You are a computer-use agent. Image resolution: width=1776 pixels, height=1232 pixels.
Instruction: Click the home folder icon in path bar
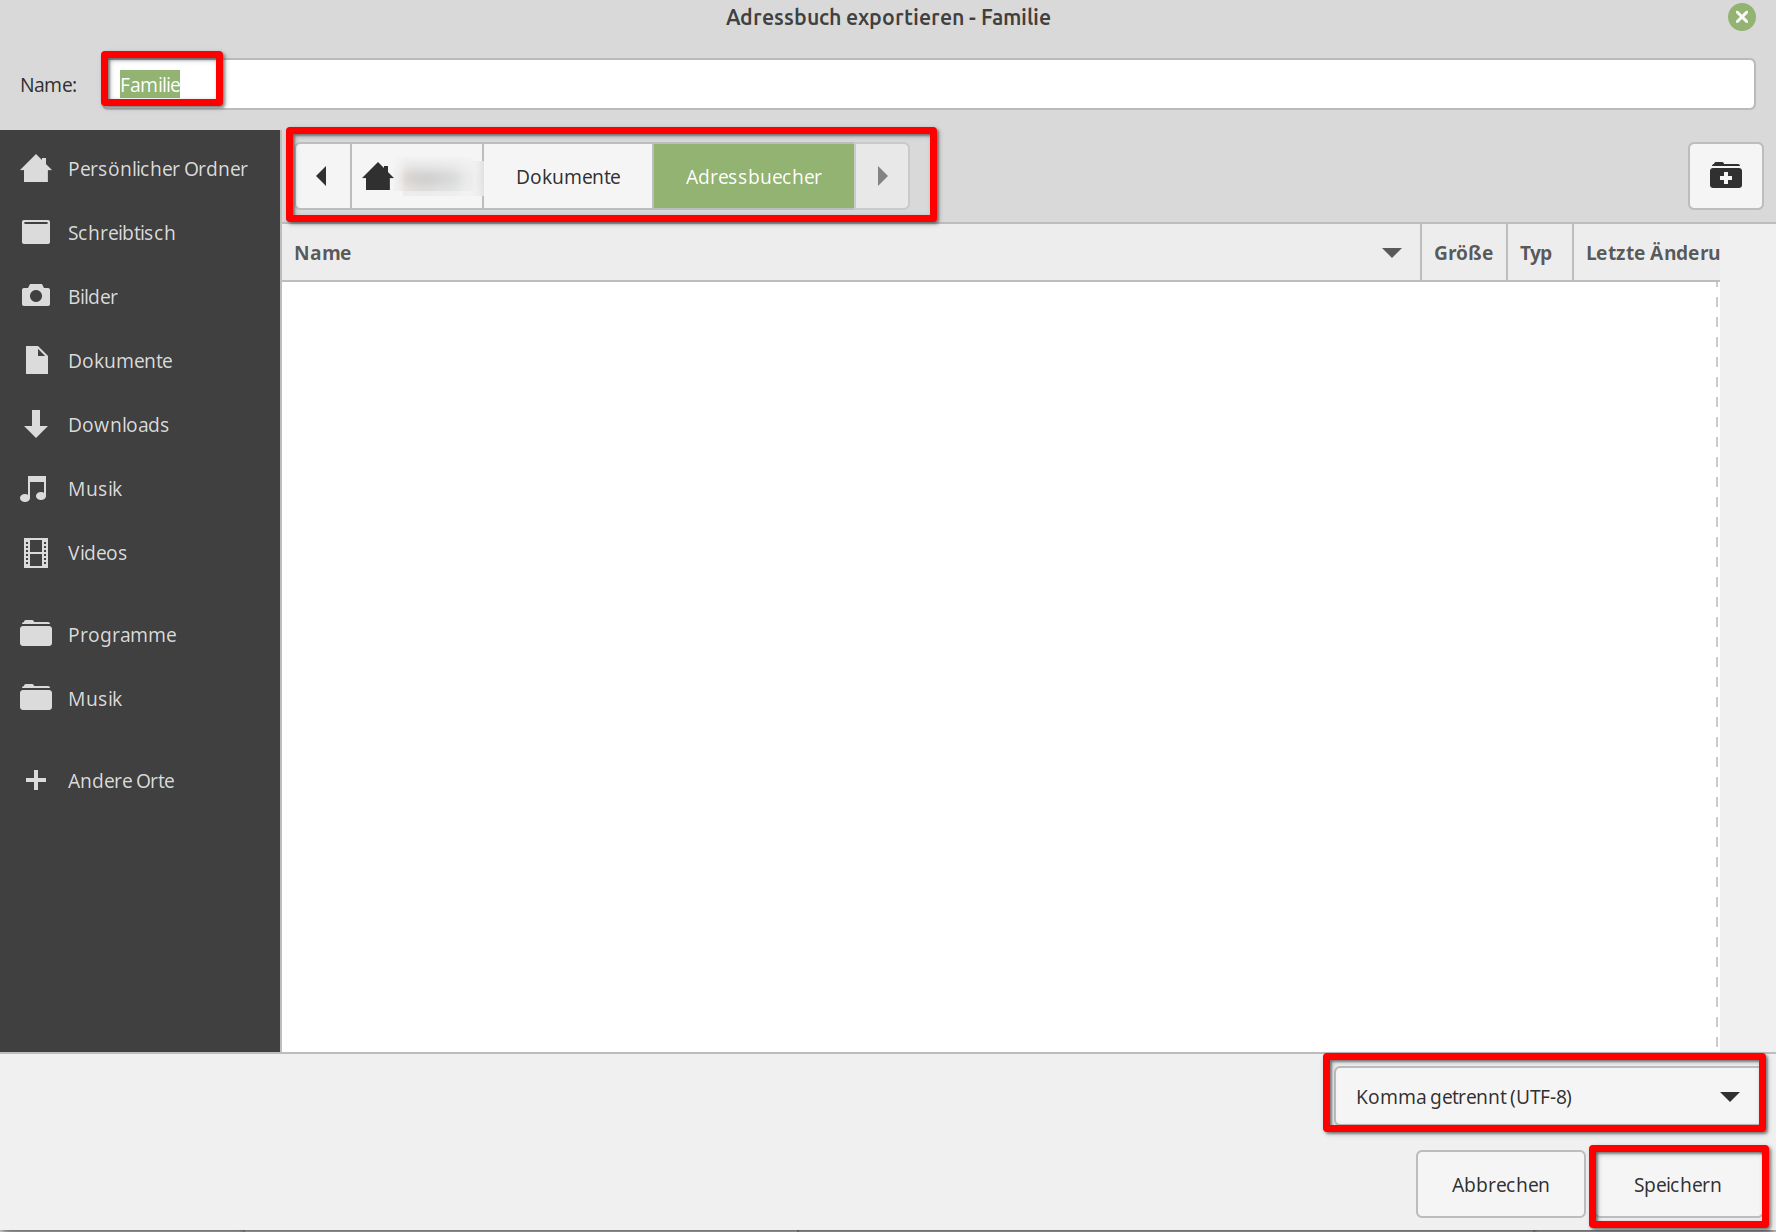tap(378, 177)
